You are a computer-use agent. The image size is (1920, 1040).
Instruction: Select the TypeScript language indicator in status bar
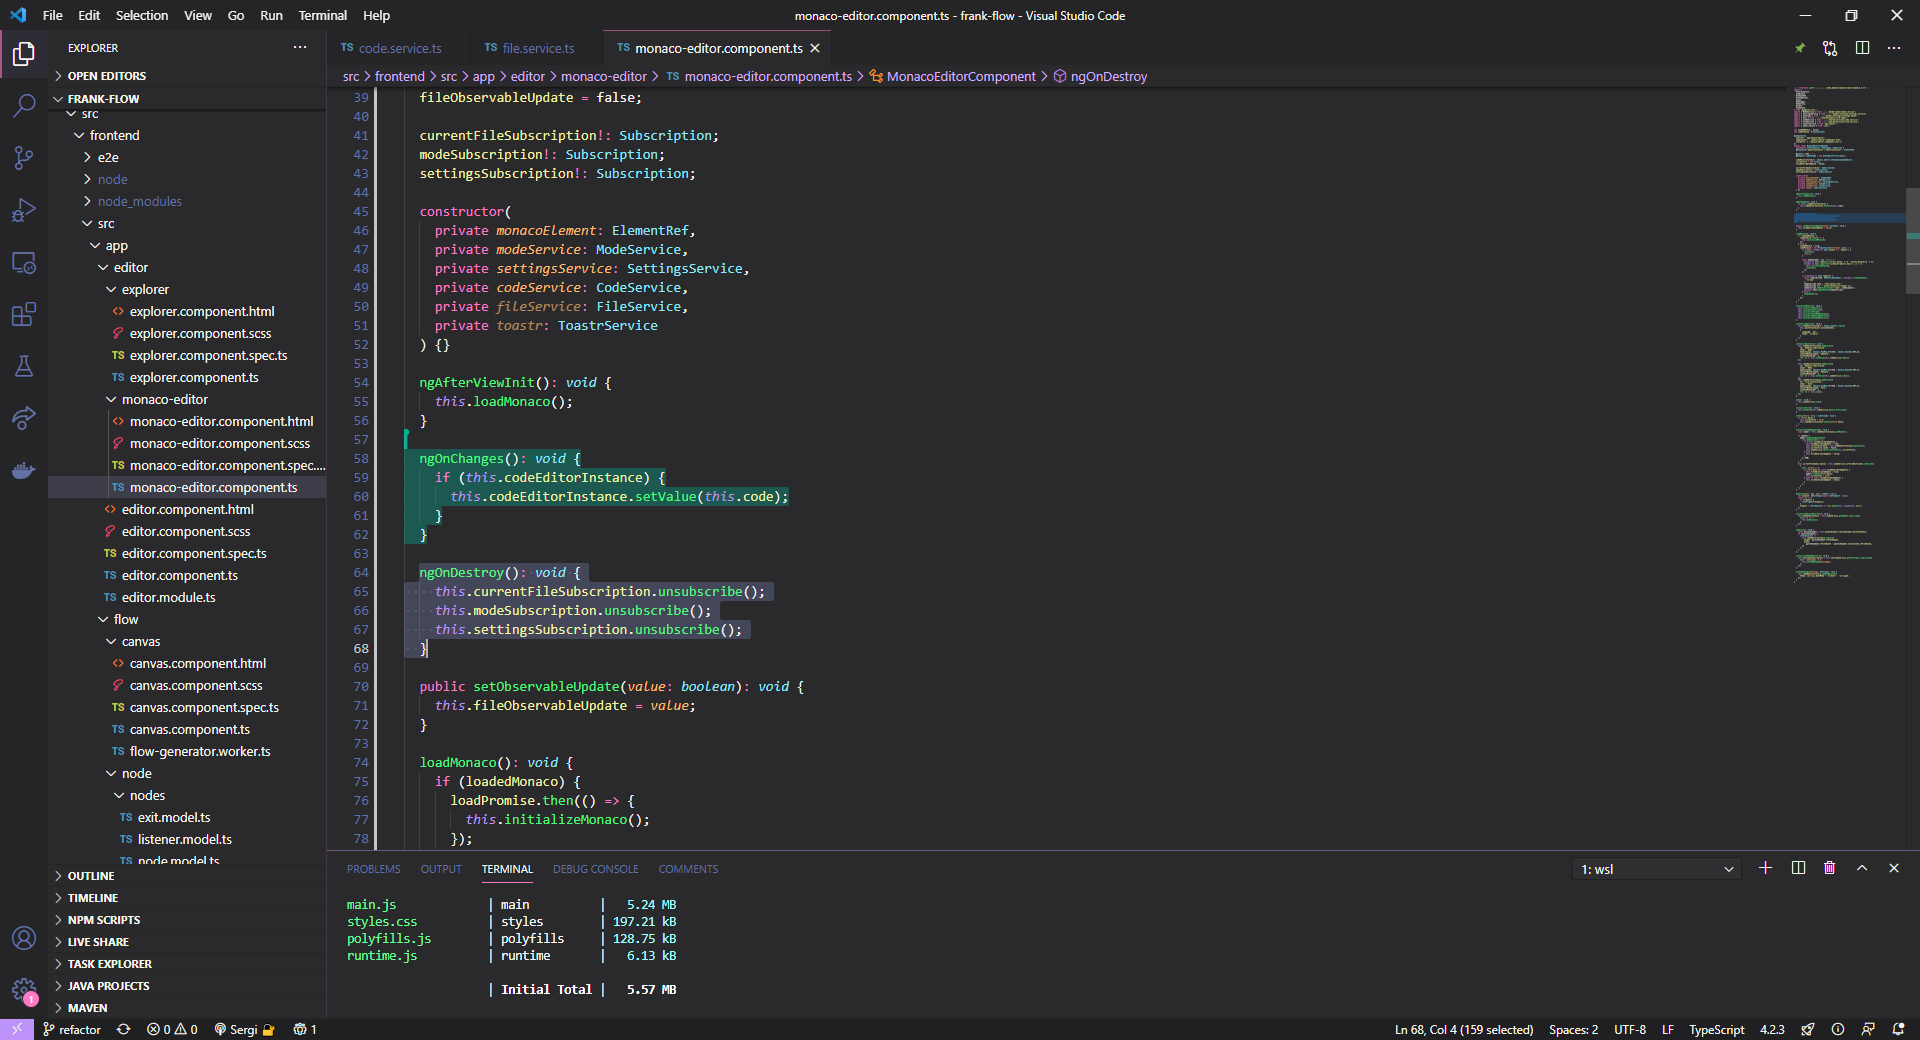(x=1716, y=1029)
